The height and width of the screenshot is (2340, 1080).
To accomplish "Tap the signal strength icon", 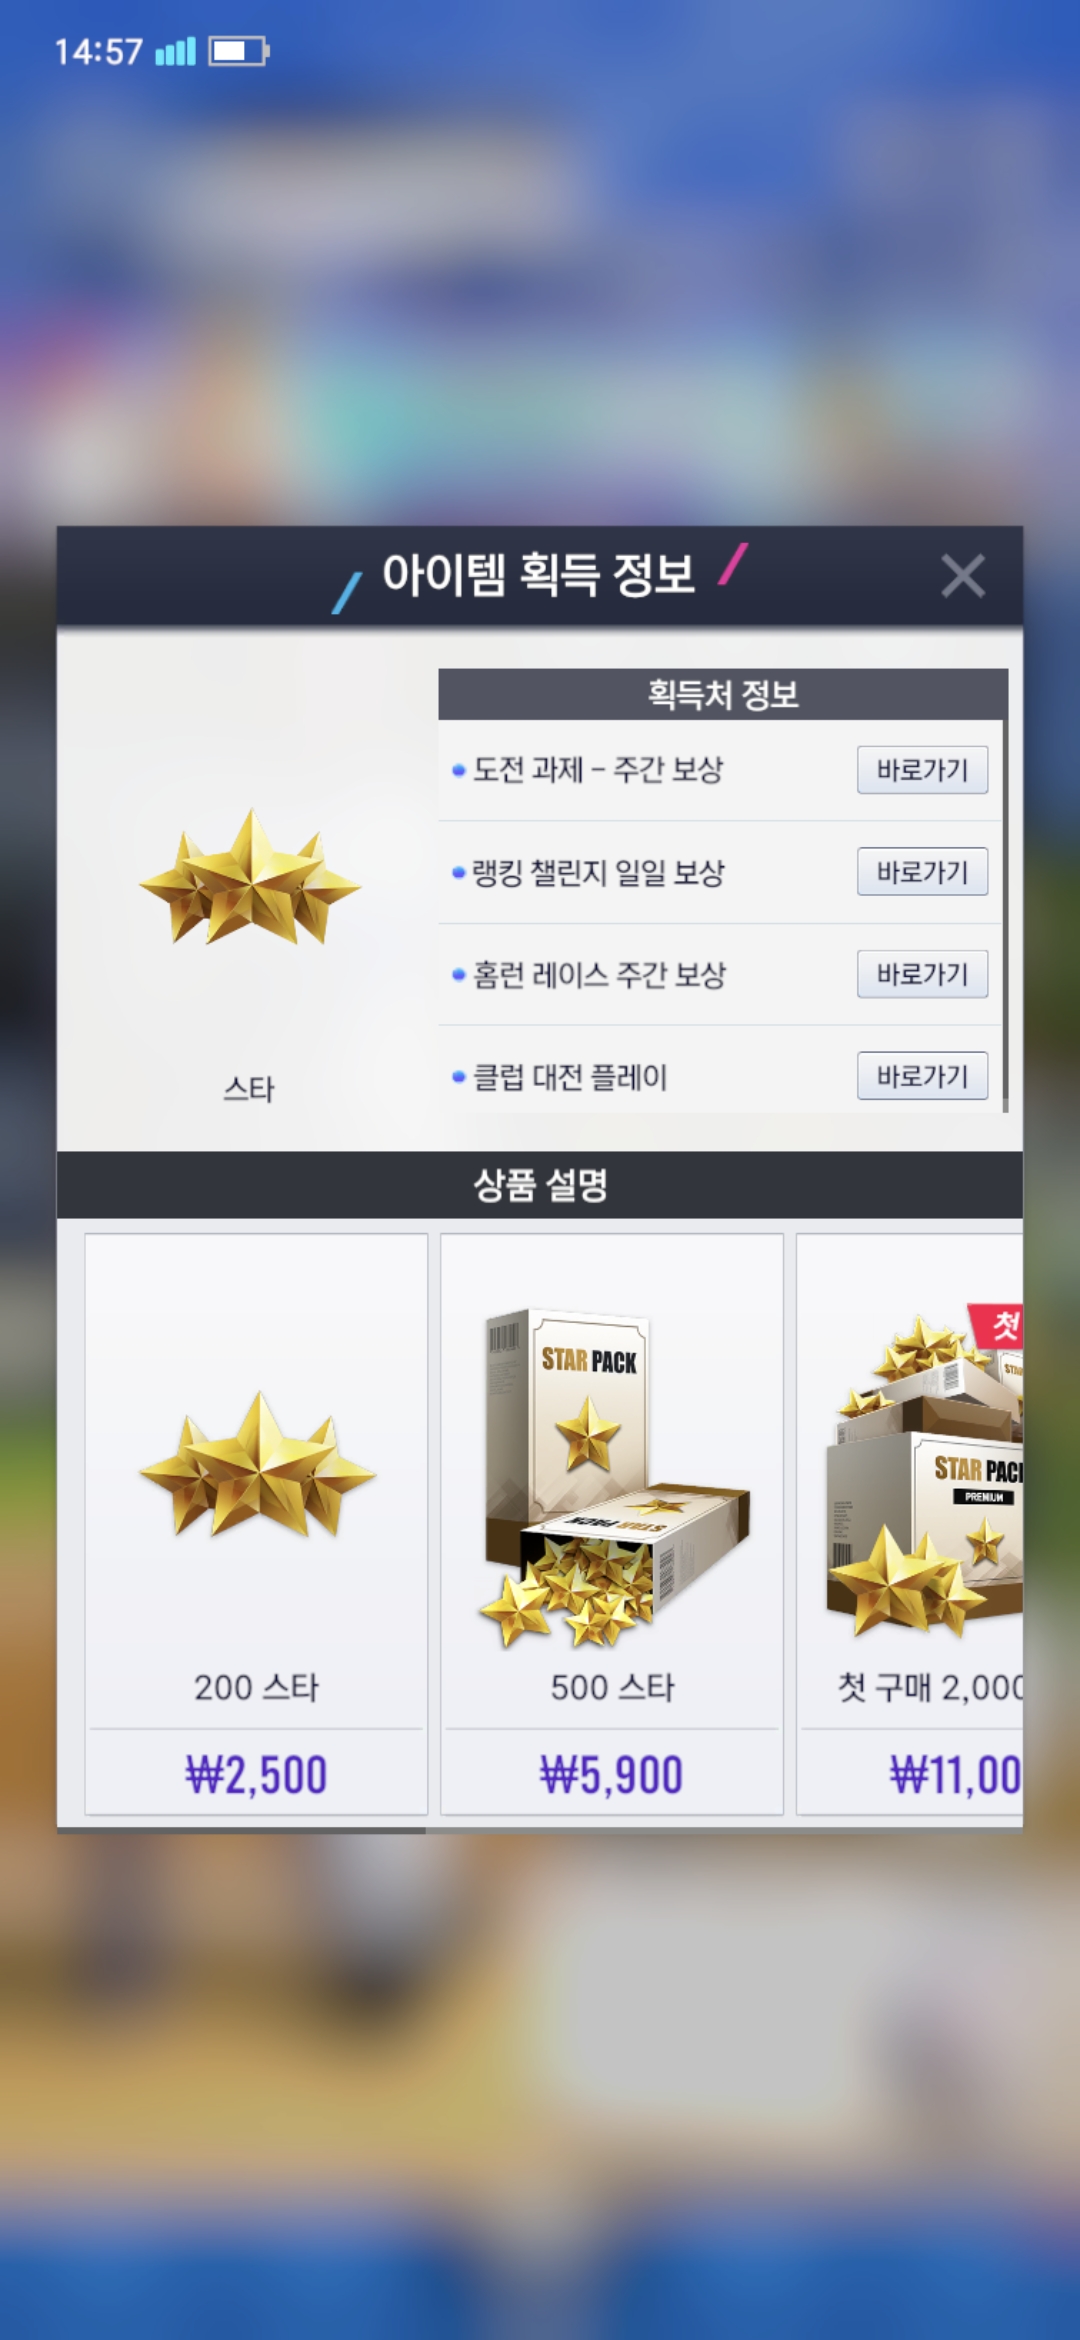I will (175, 51).
